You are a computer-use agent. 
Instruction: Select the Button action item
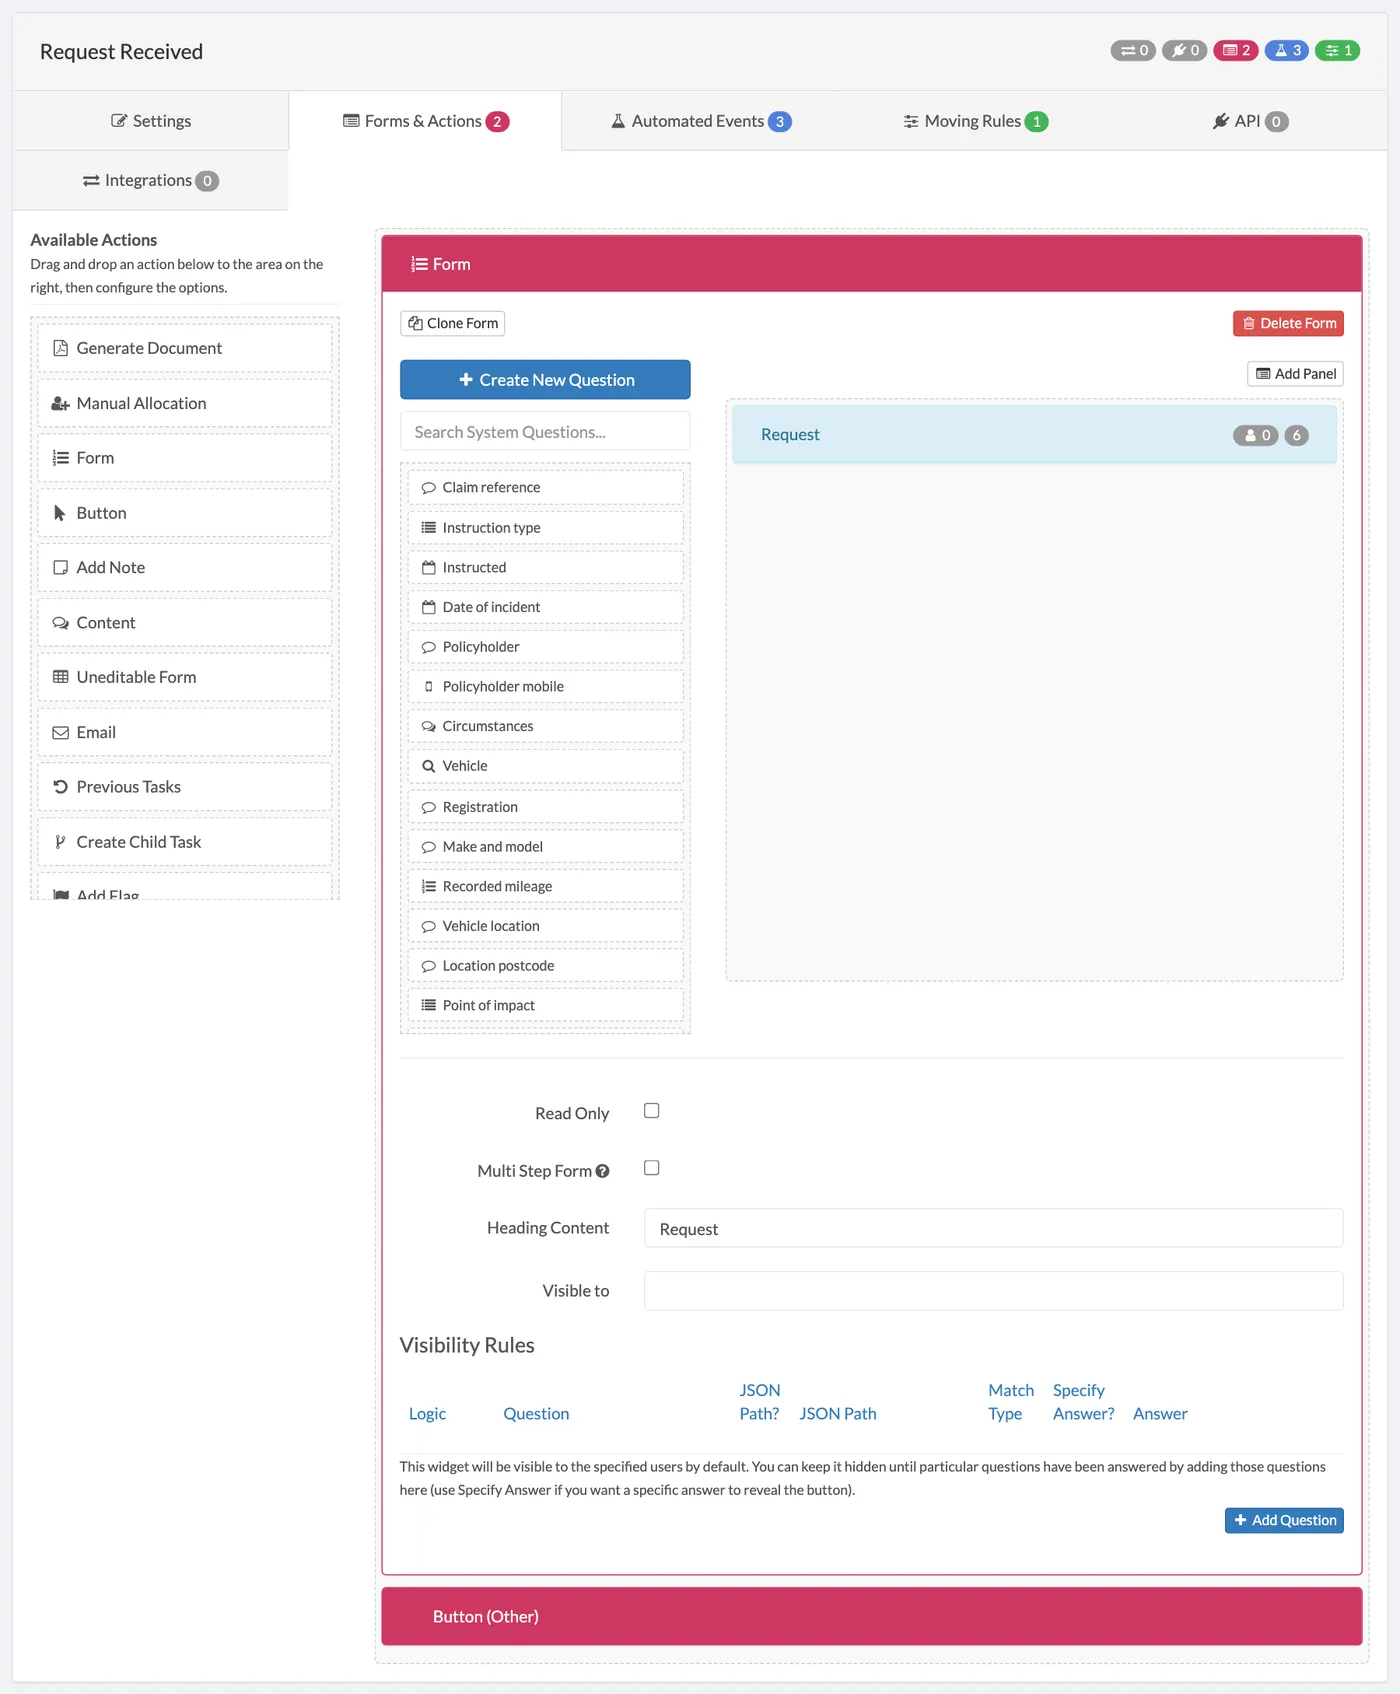pos(185,513)
